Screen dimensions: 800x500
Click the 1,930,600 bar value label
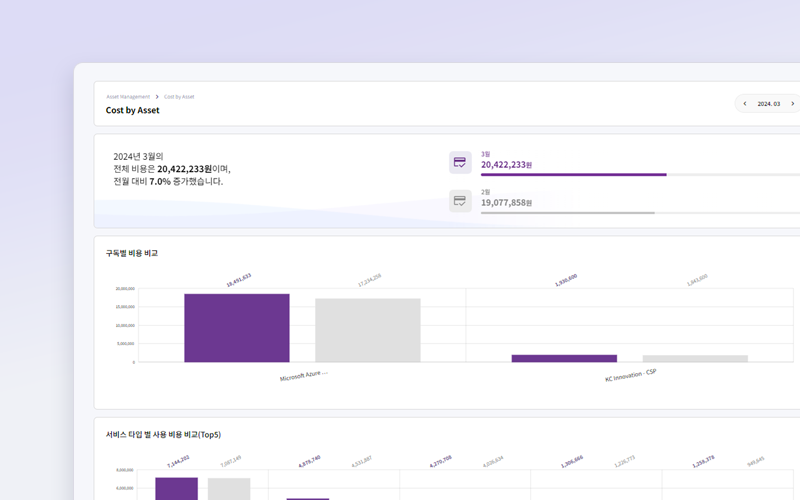point(566,280)
